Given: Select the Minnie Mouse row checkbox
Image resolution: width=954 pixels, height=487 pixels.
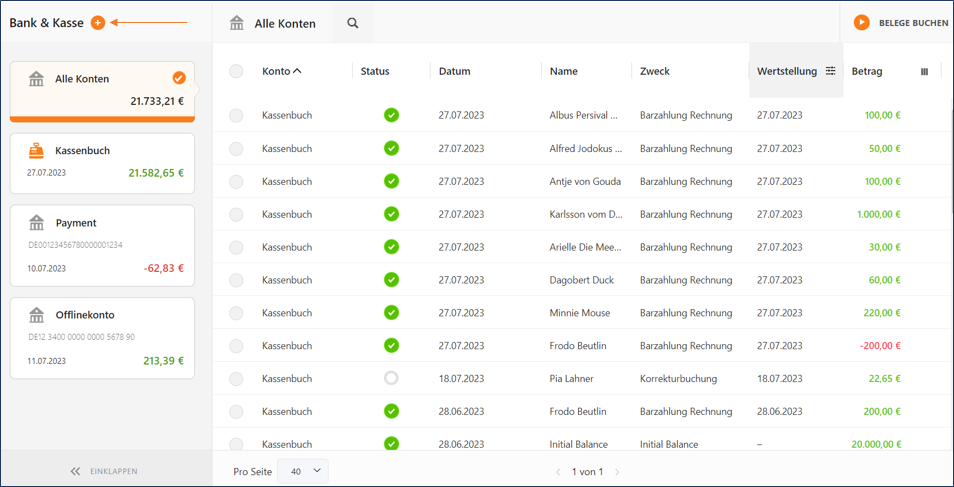Looking at the screenshot, I should 236,312.
